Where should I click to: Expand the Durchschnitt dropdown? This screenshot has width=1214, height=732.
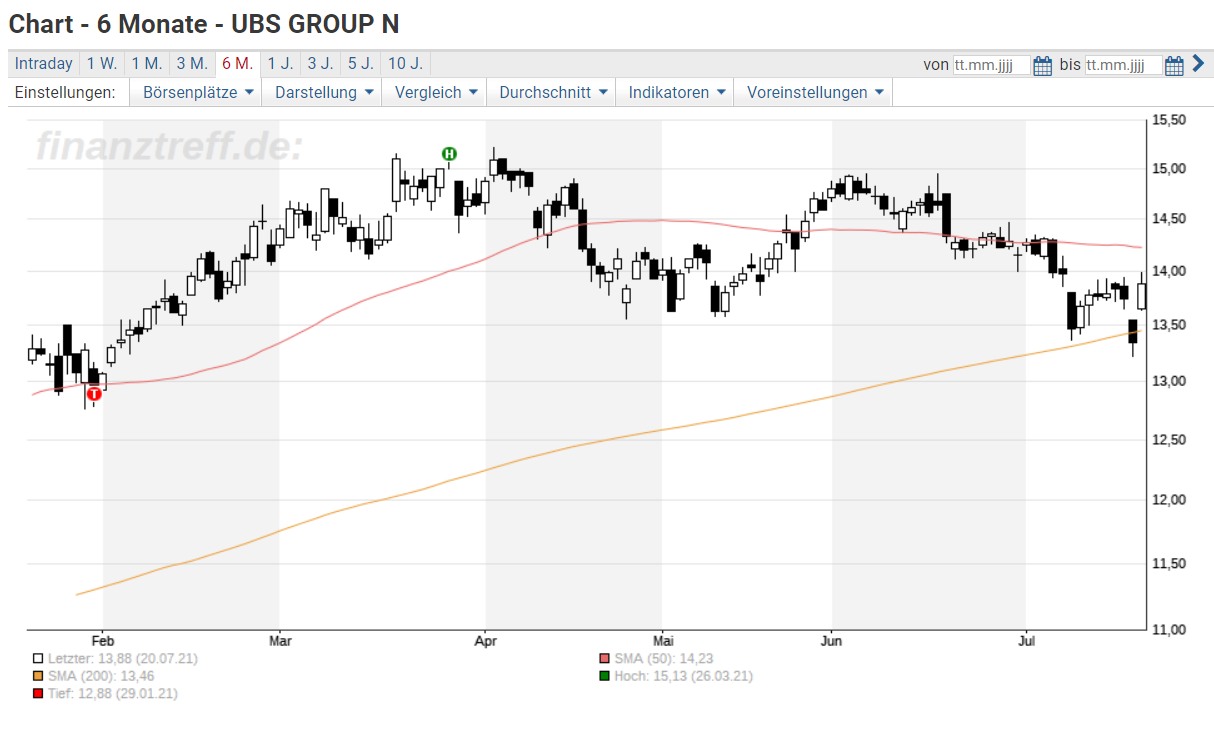[x=552, y=93]
